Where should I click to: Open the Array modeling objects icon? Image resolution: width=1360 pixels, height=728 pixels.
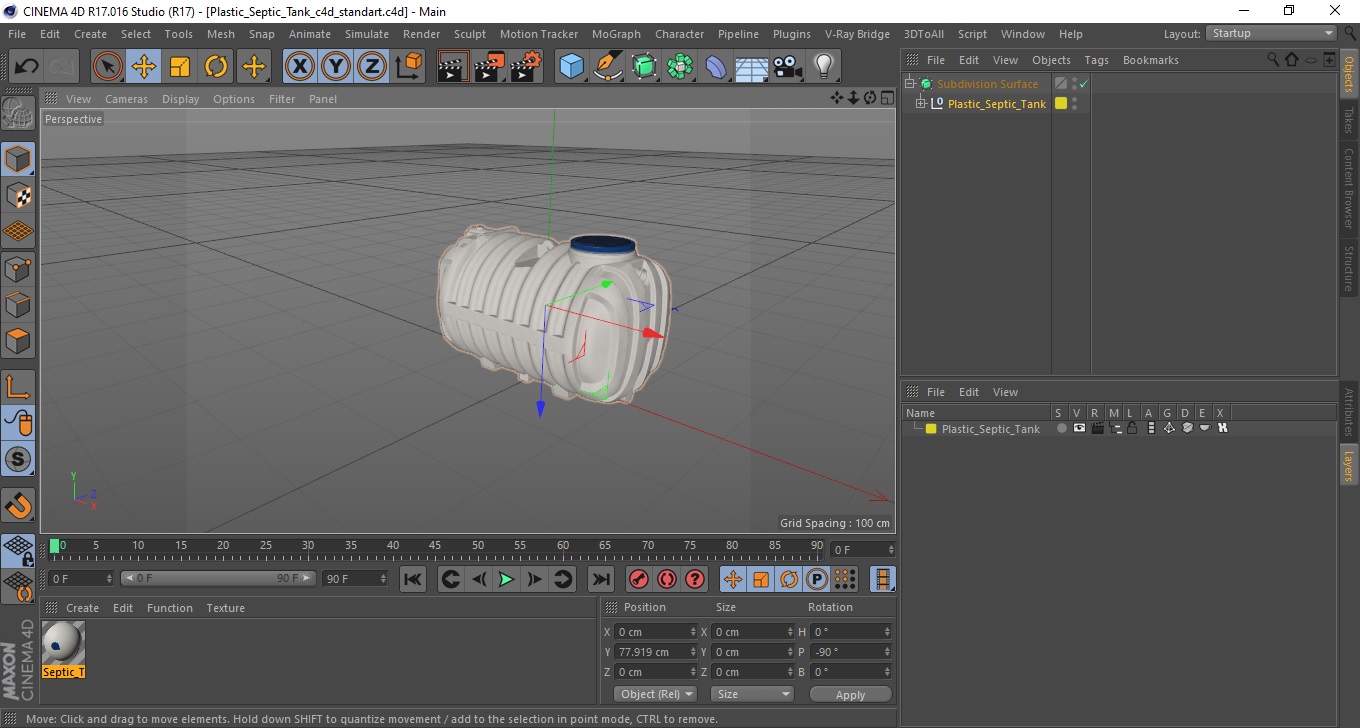680,67
